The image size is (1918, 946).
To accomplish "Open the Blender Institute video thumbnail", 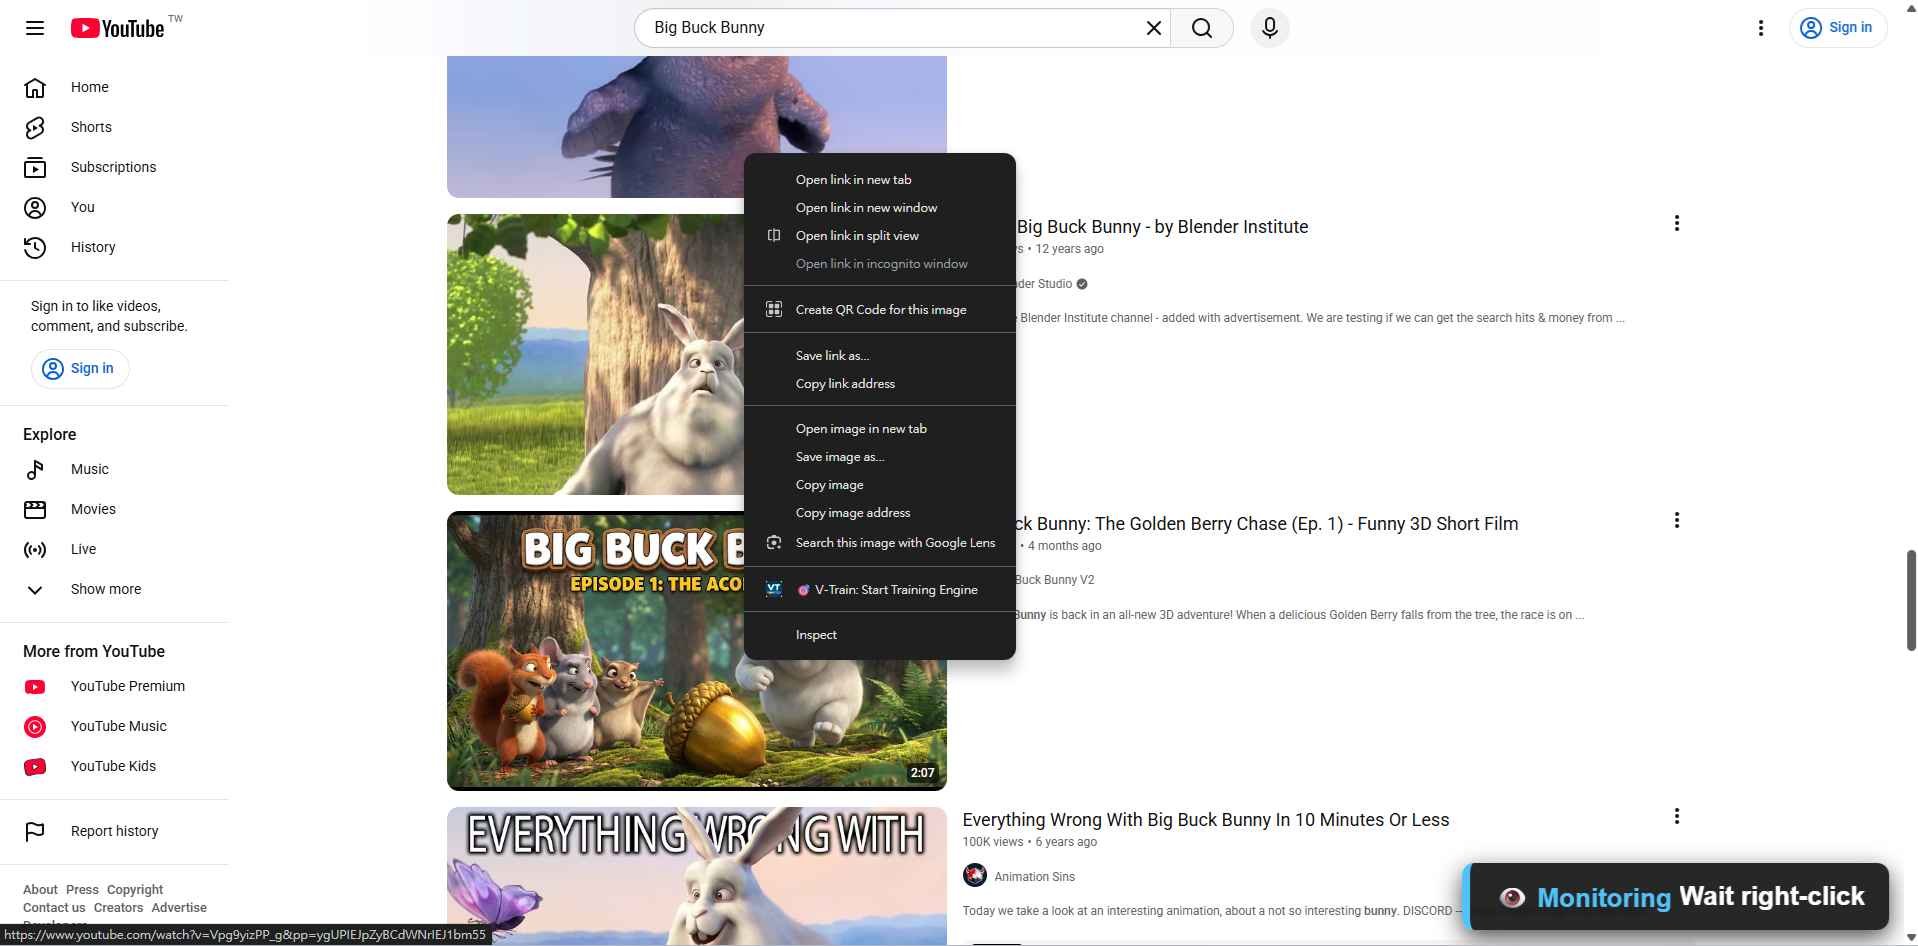I will click(x=596, y=354).
